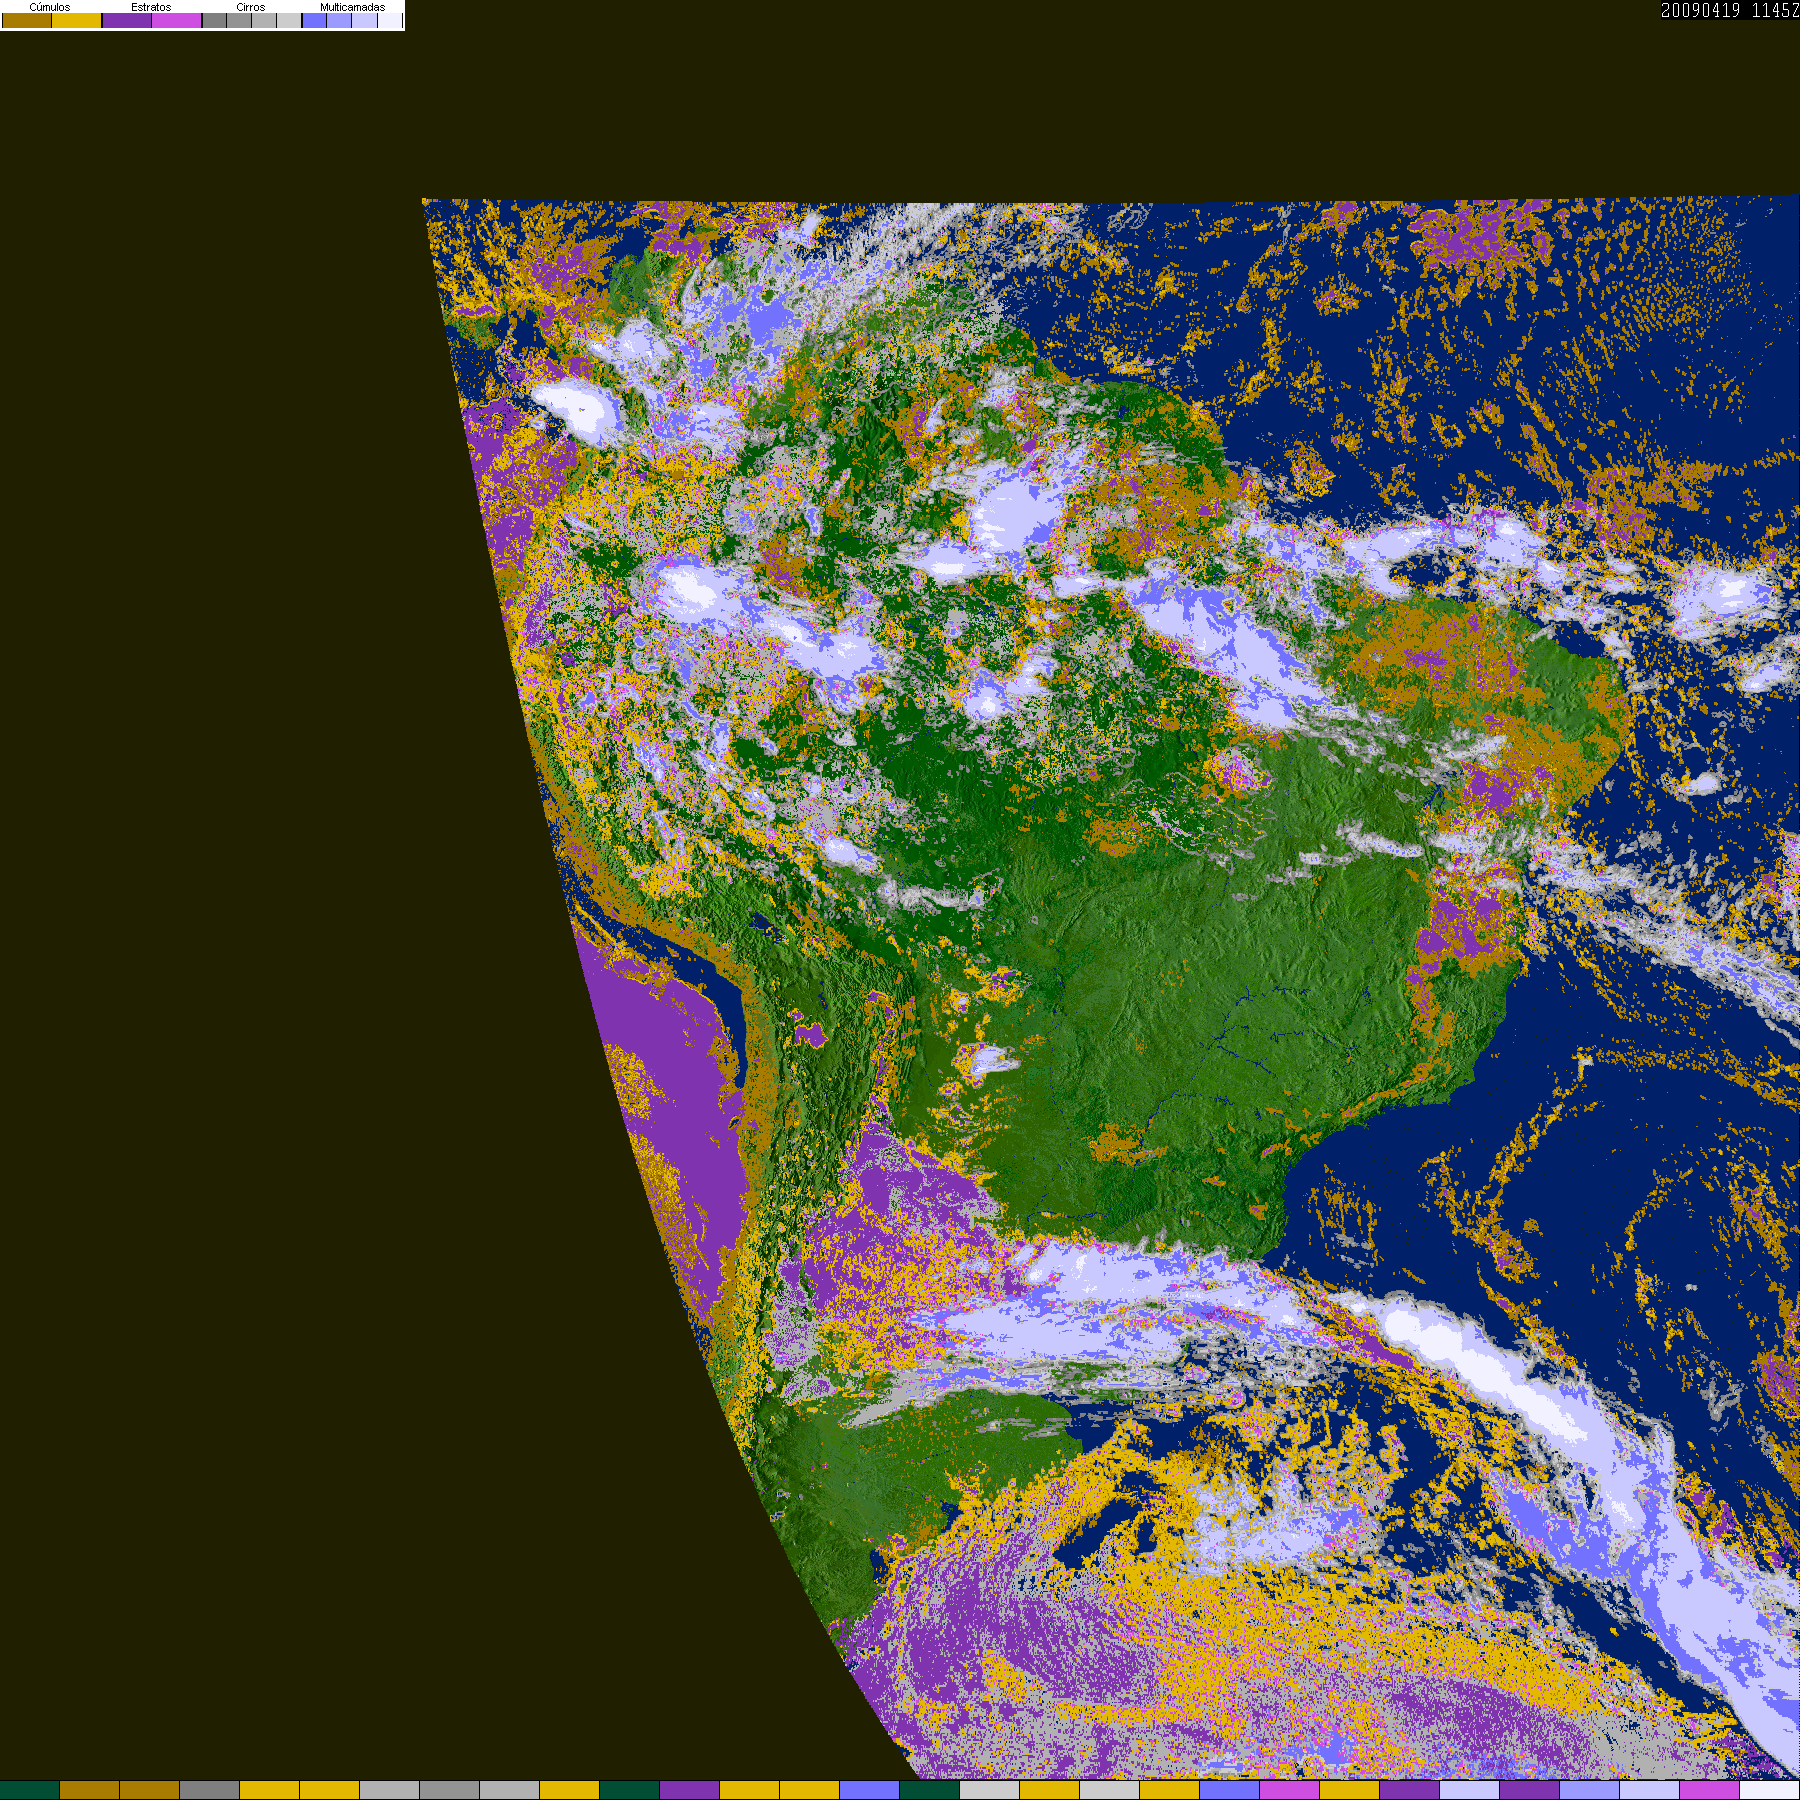Image resolution: width=1800 pixels, height=1800 pixels.
Task: Click the 'Cirros' legend label
Action: (x=251, y=7)
